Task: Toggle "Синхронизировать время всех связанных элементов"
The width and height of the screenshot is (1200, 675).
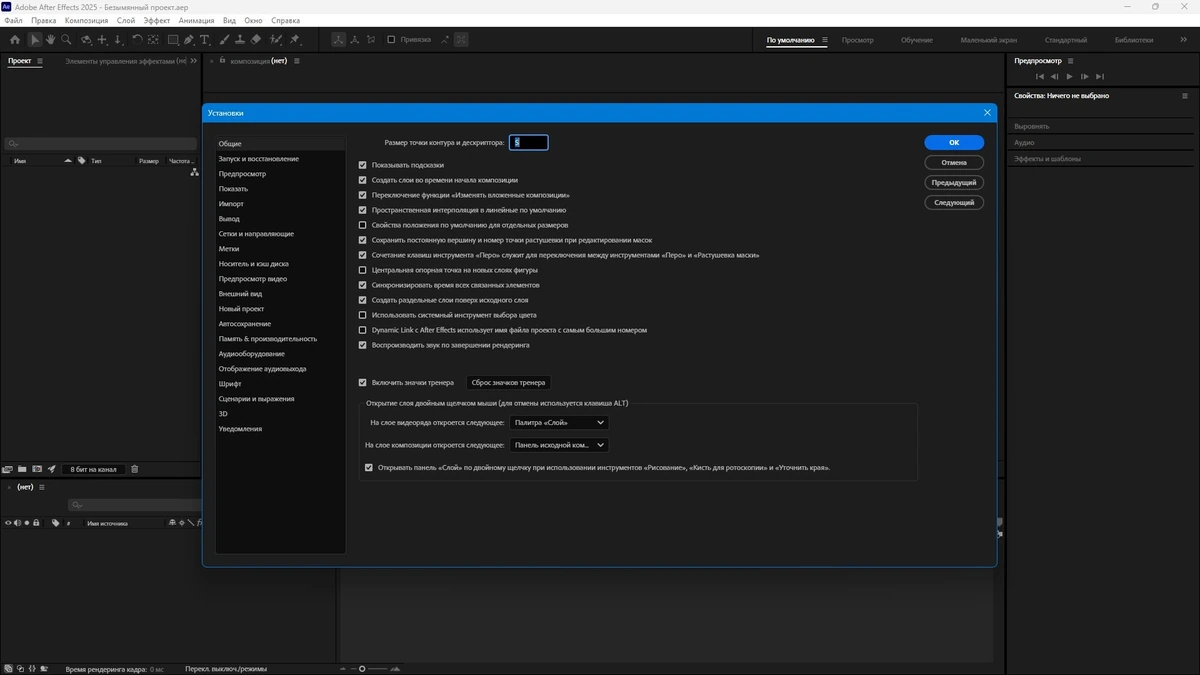Action: point(363,285)
